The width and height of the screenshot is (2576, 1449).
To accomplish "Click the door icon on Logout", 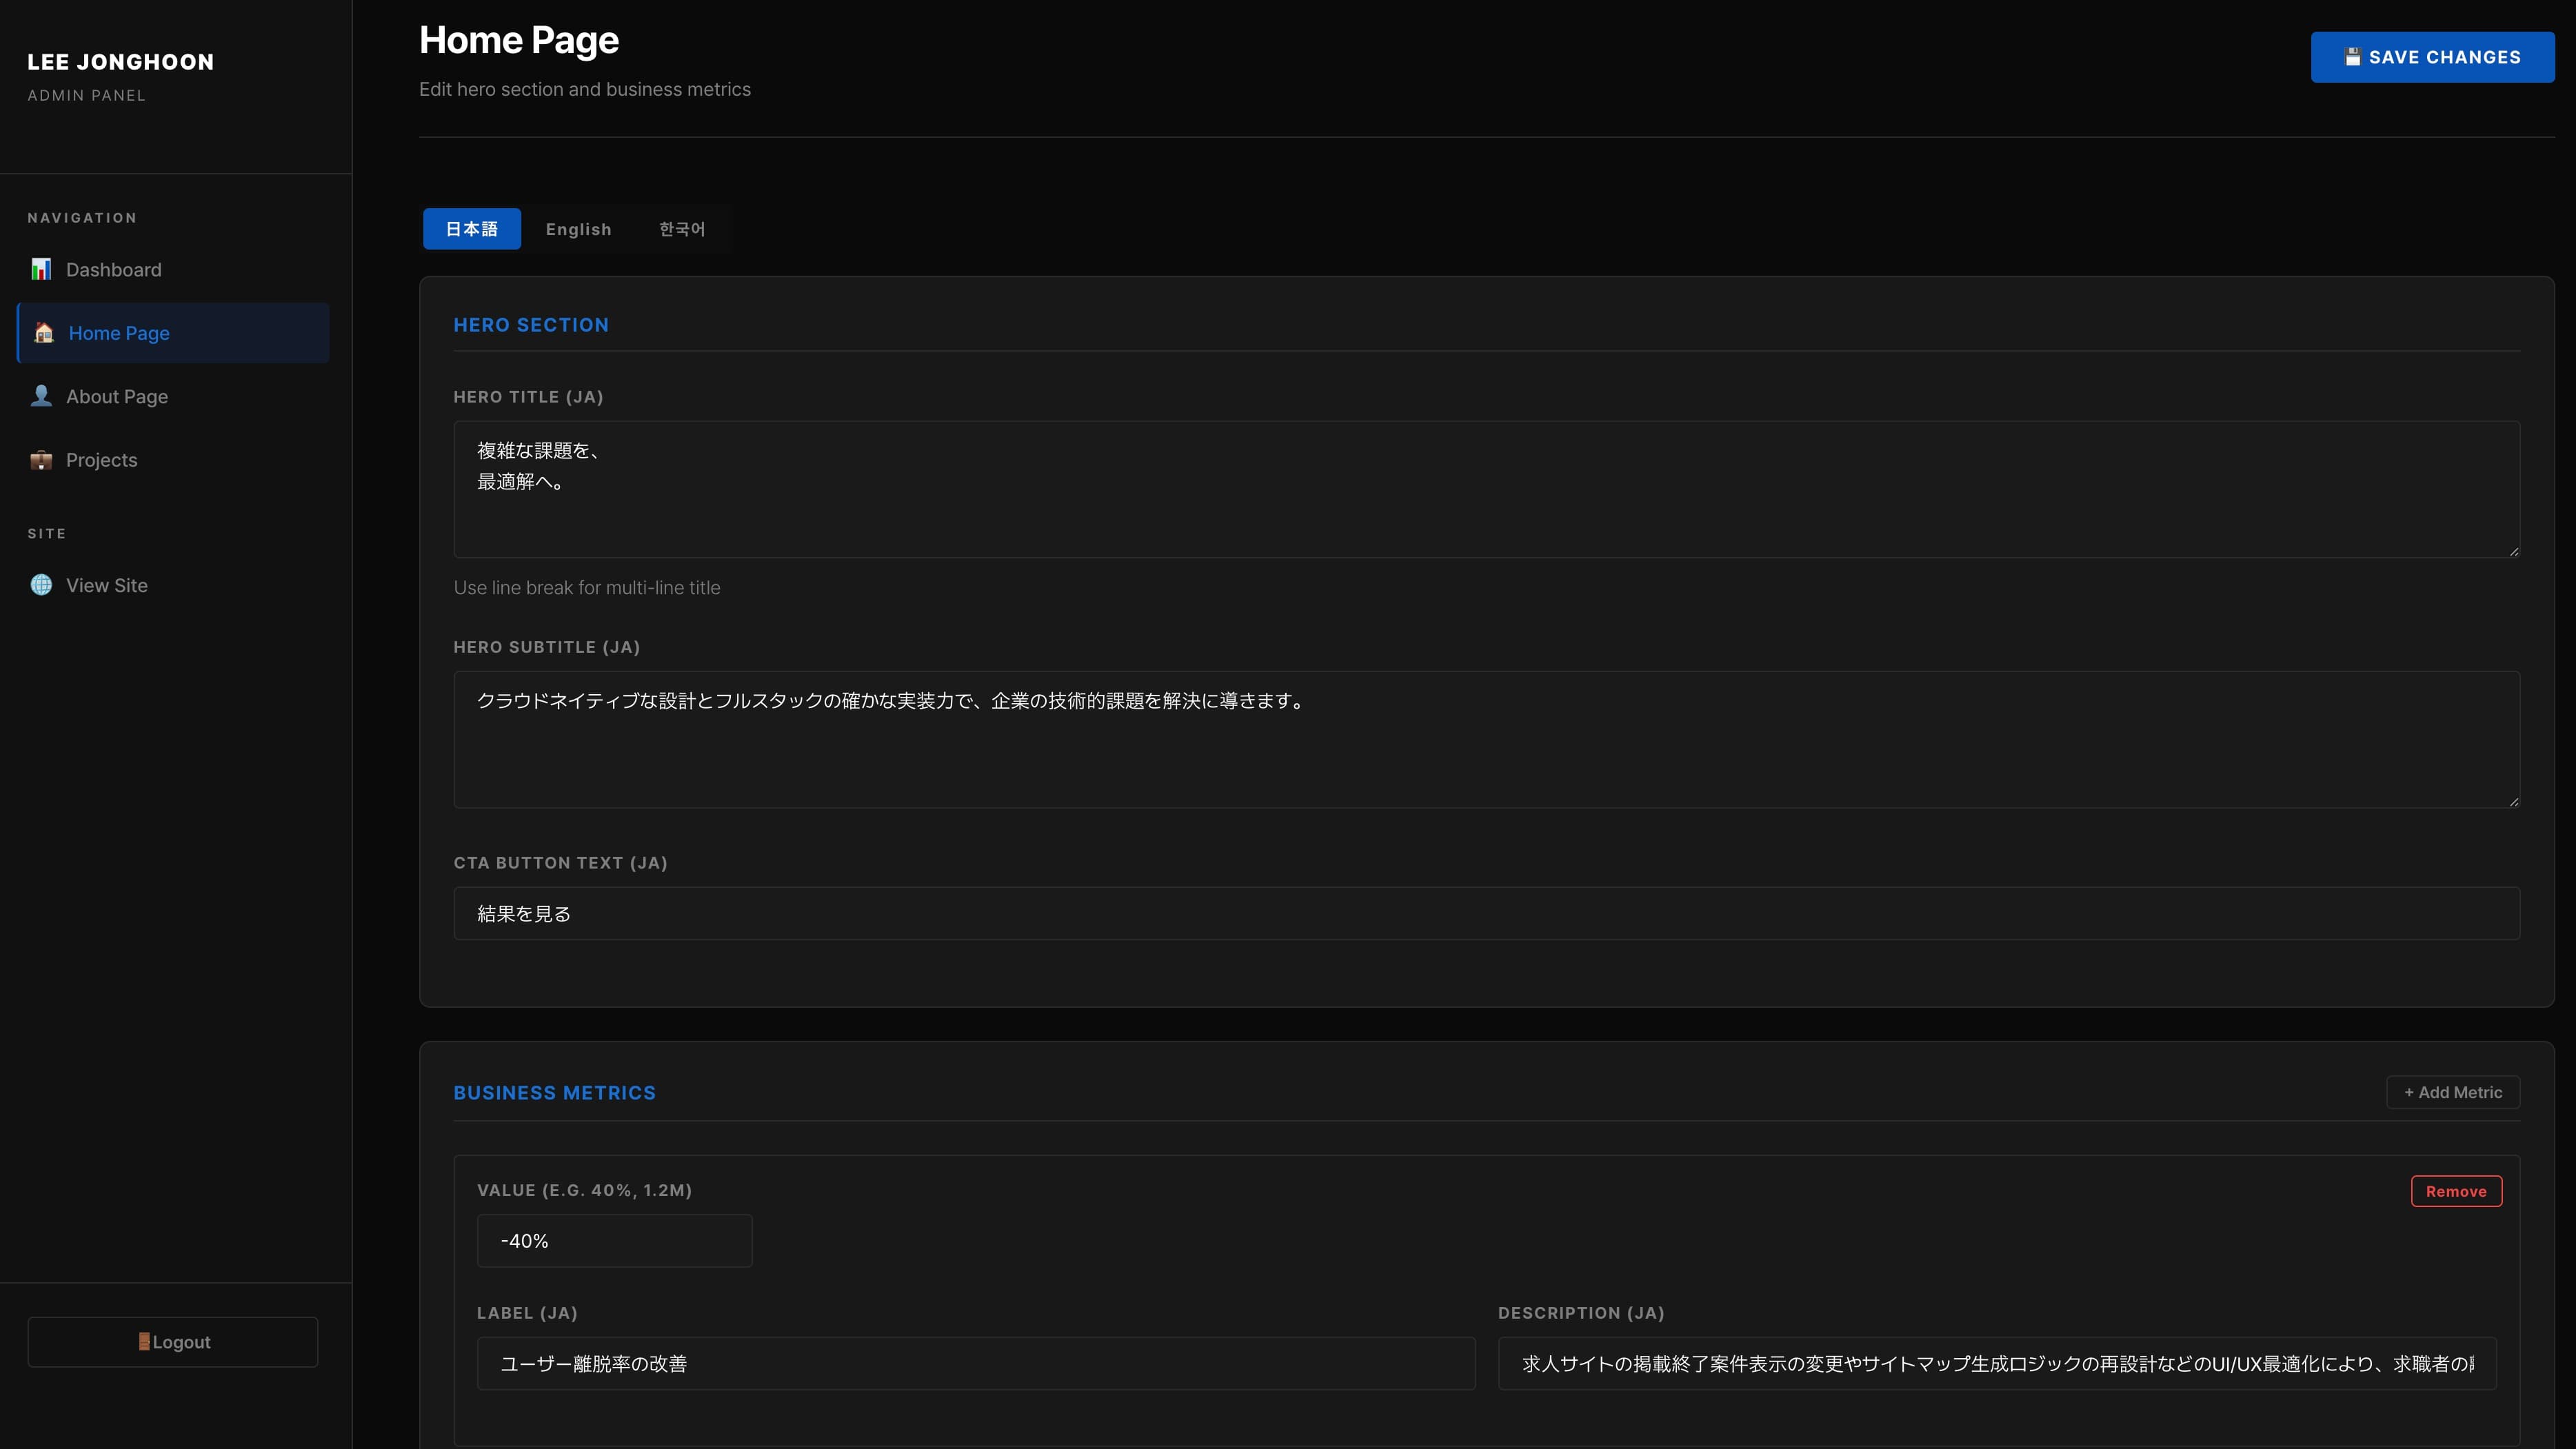I will point(144,1342).
